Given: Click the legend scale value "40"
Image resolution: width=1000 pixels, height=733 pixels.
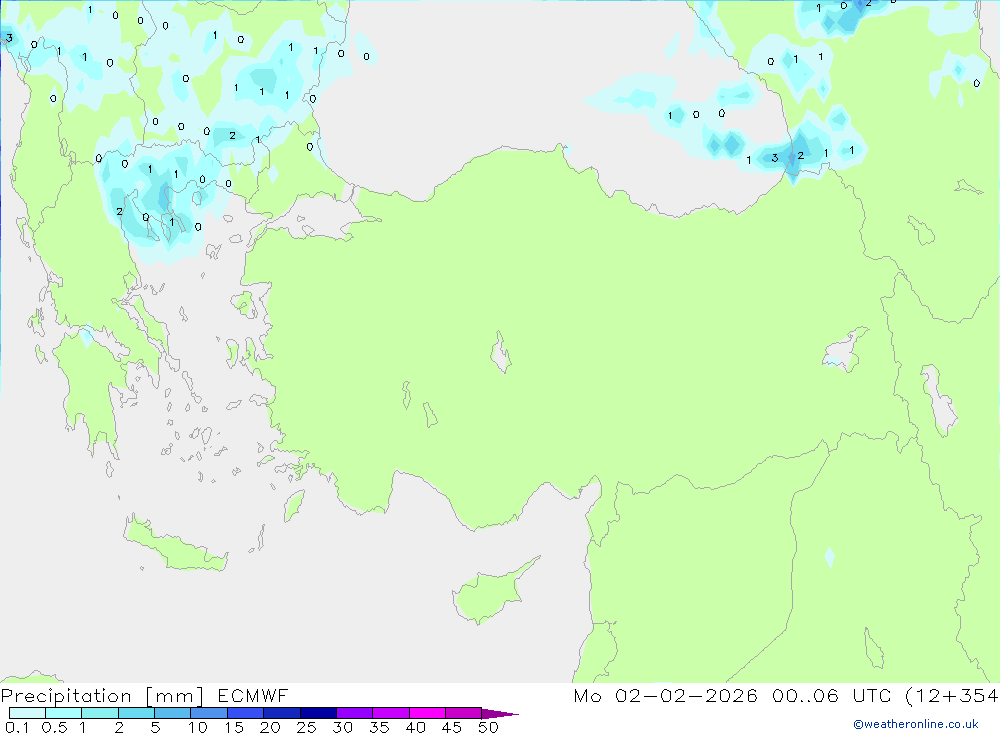Looking at the screenshot, I should click(415, 727).
